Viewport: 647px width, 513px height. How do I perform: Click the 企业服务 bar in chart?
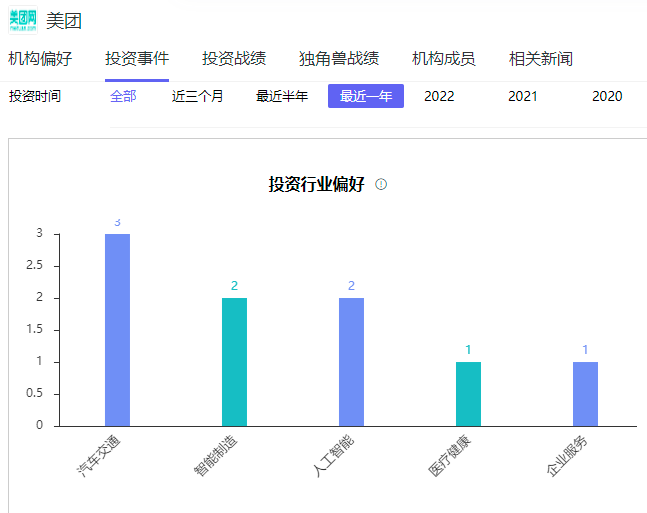(585, 394)
